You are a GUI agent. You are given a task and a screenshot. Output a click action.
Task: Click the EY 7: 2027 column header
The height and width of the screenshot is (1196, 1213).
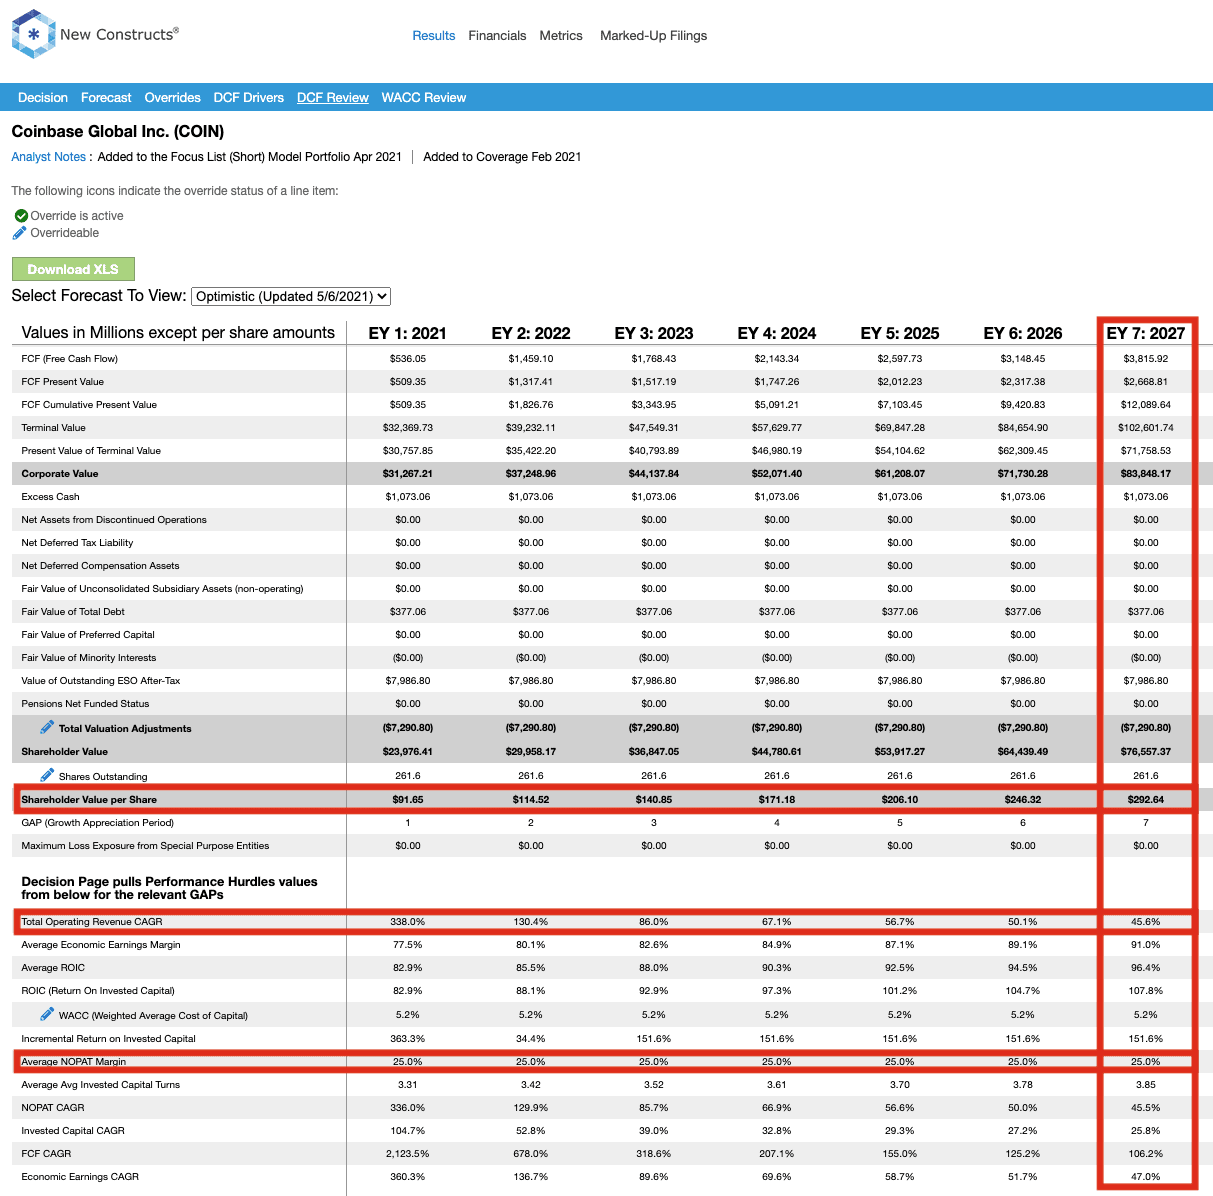[x=1146, y=333]
